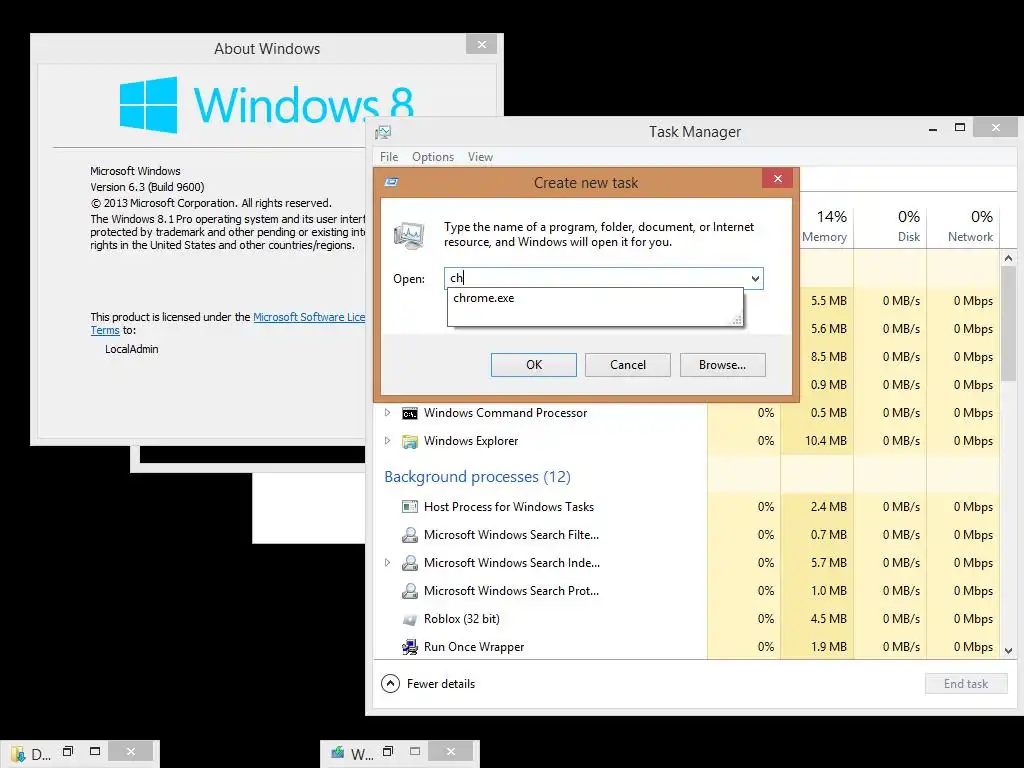Open the View menu in Task Manager

(x=480, y=157)
